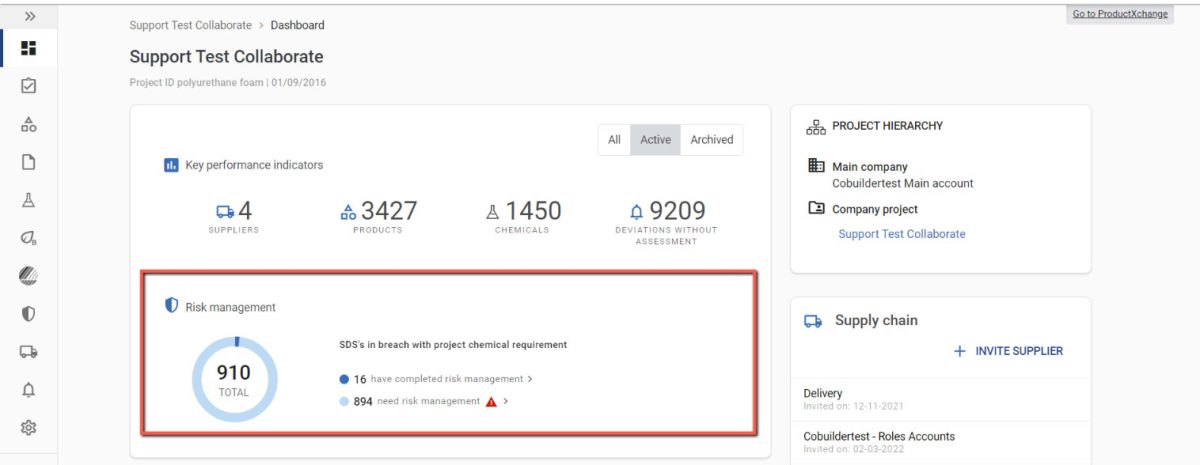Click the light blue need management legend dot

pos(344,401)
